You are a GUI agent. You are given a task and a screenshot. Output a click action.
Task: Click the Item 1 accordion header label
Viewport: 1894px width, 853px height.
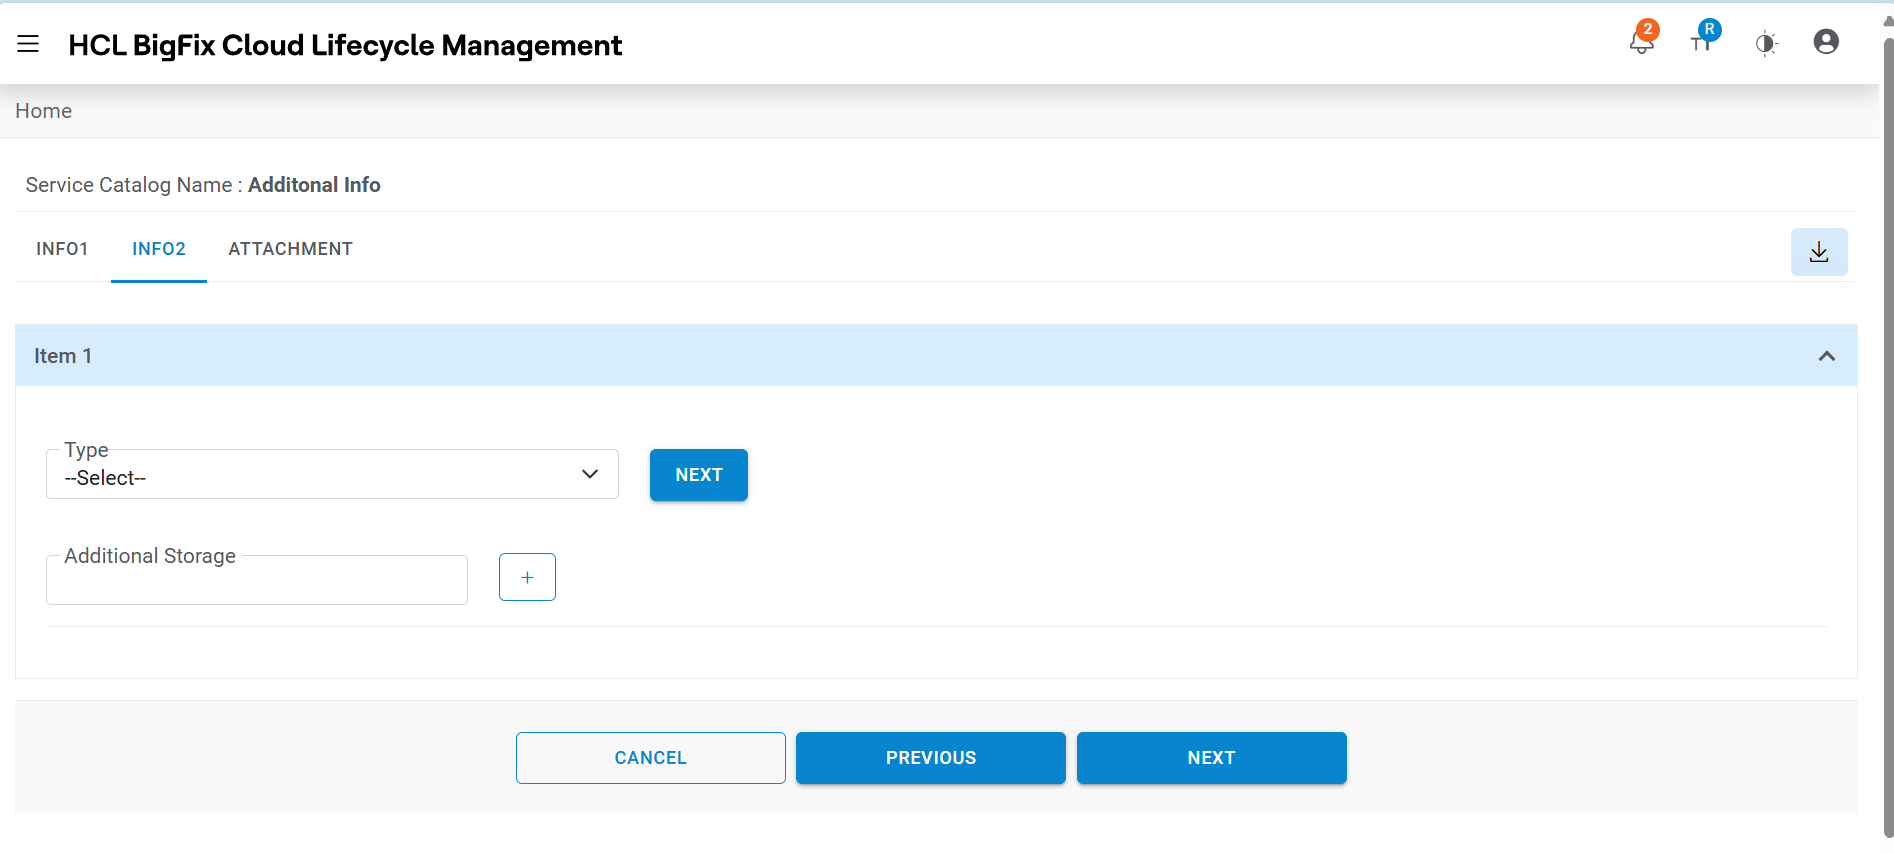pyautogui.click(x=63, y=356)
